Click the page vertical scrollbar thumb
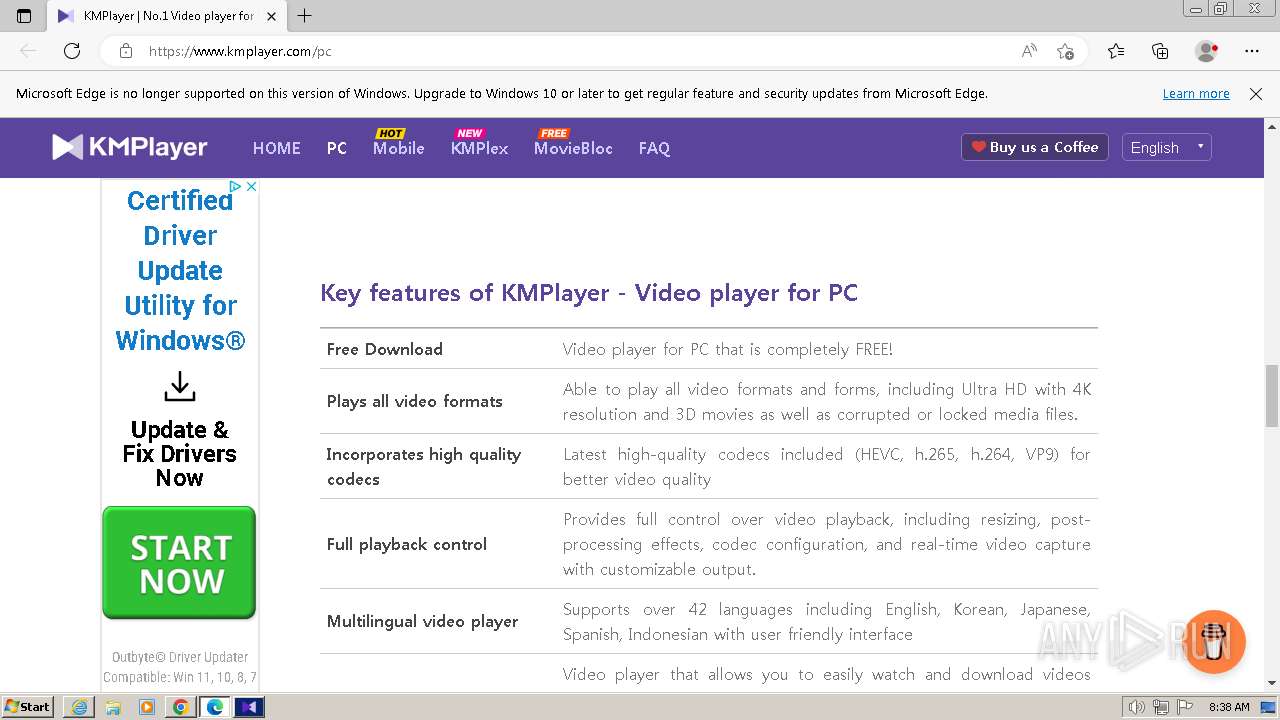 [x=1272, y=396]
